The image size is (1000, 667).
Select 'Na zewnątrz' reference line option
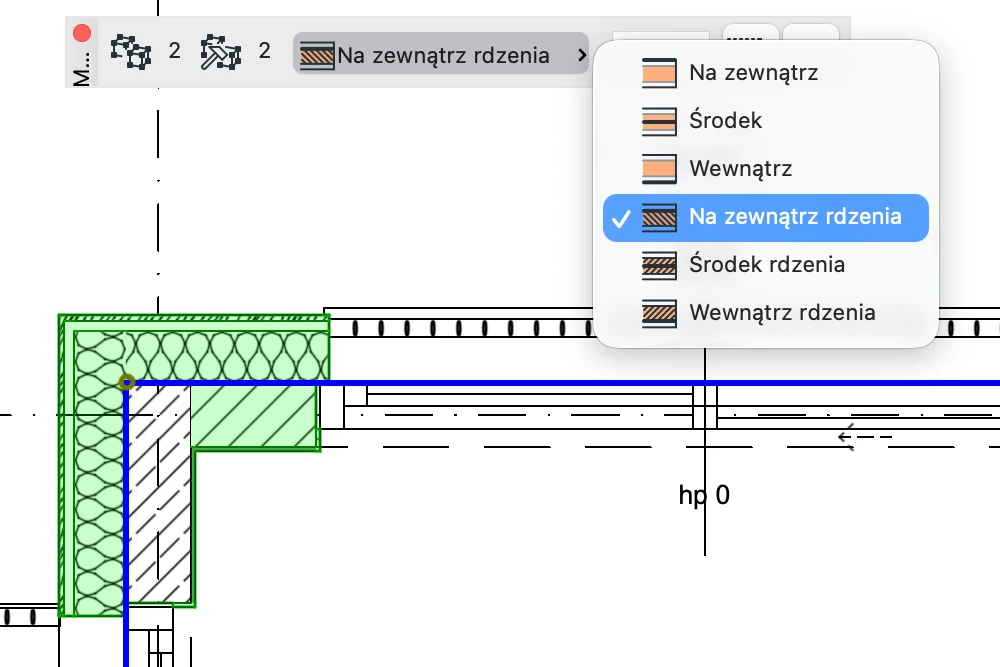point(753,72)
